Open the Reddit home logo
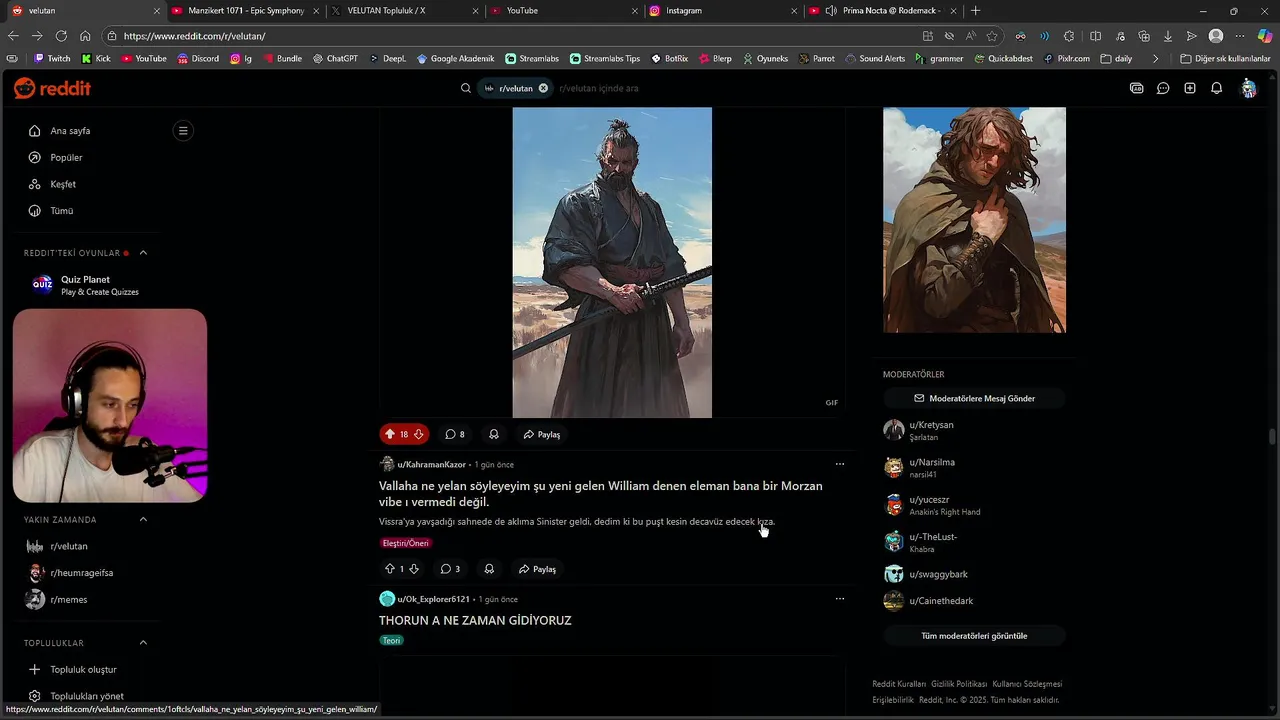This screenshot has height=720, width=1280. 52,88
